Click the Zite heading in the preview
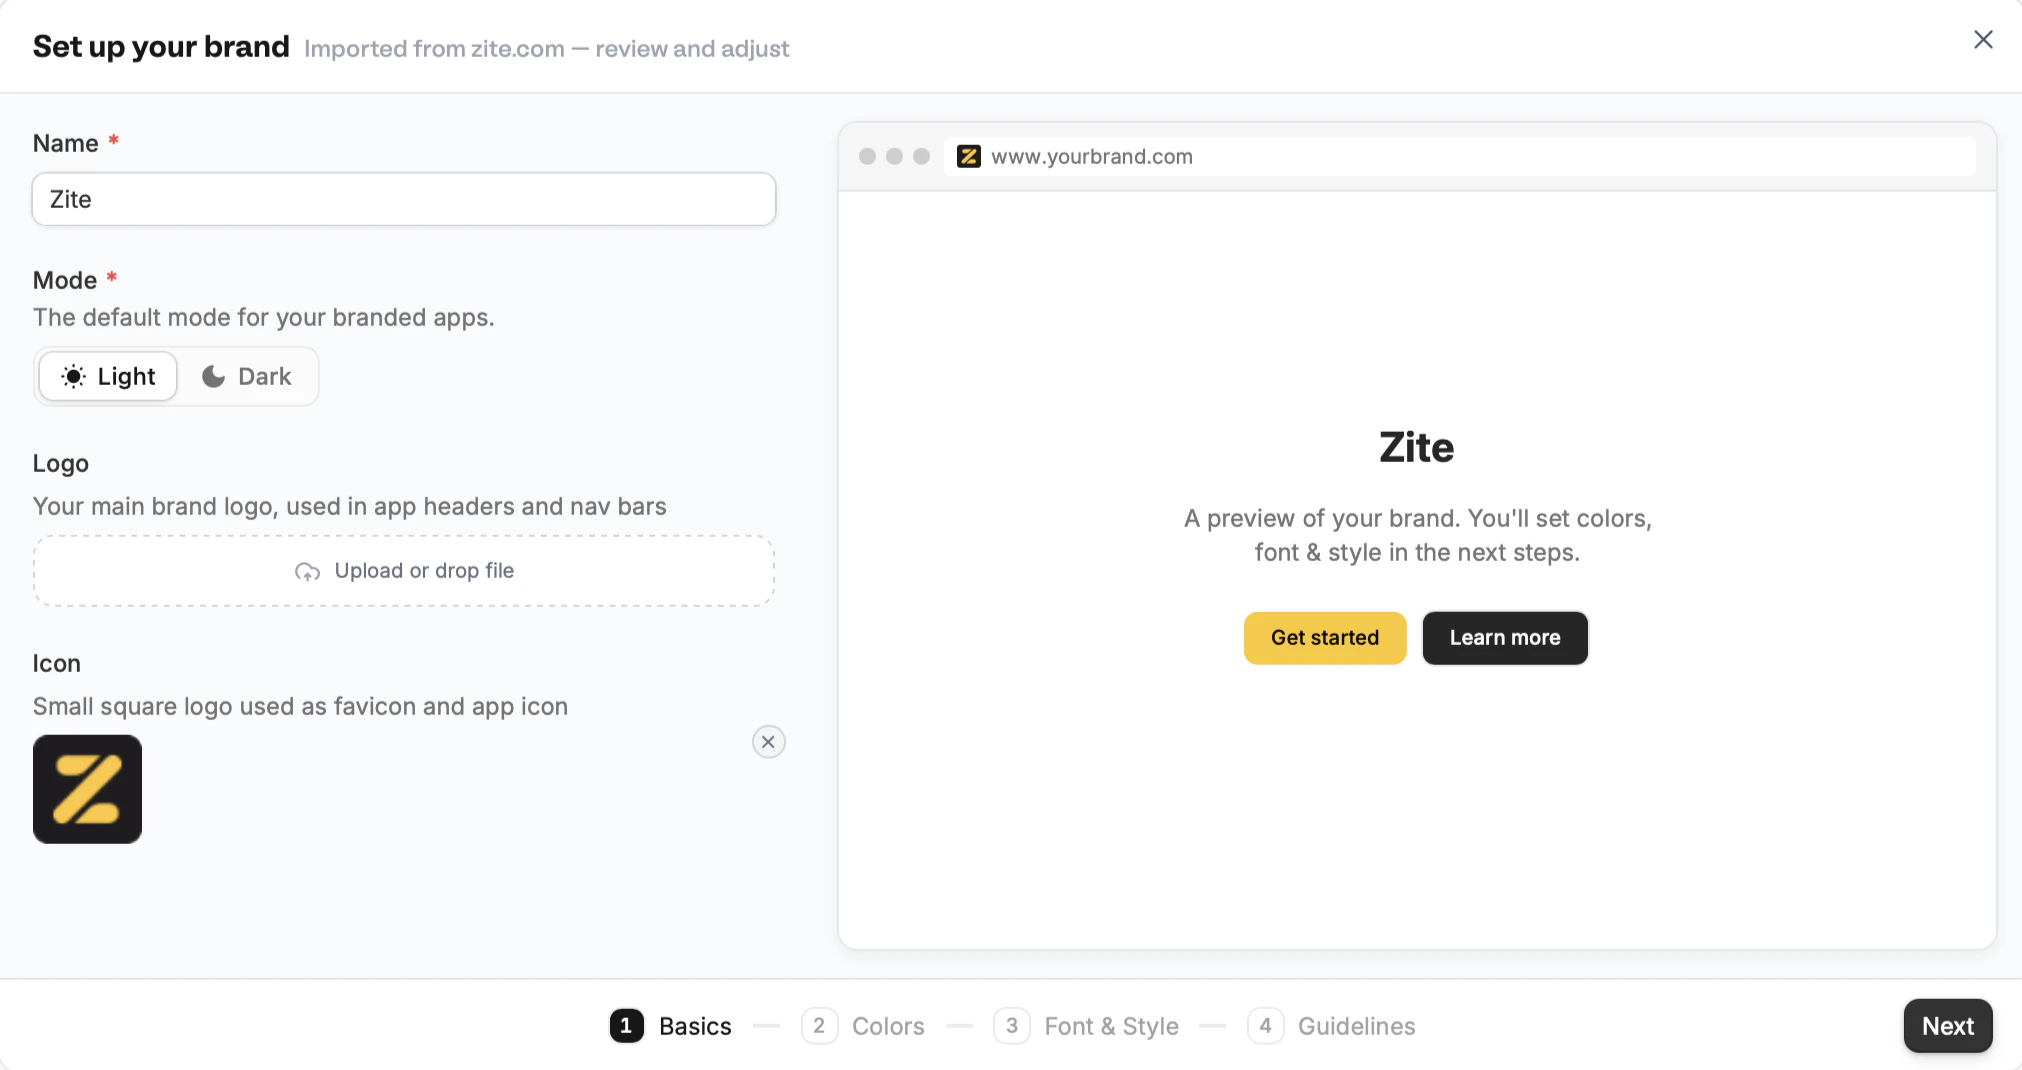The height and width of the screenshot is (1070, 2022). [1416, 447]
